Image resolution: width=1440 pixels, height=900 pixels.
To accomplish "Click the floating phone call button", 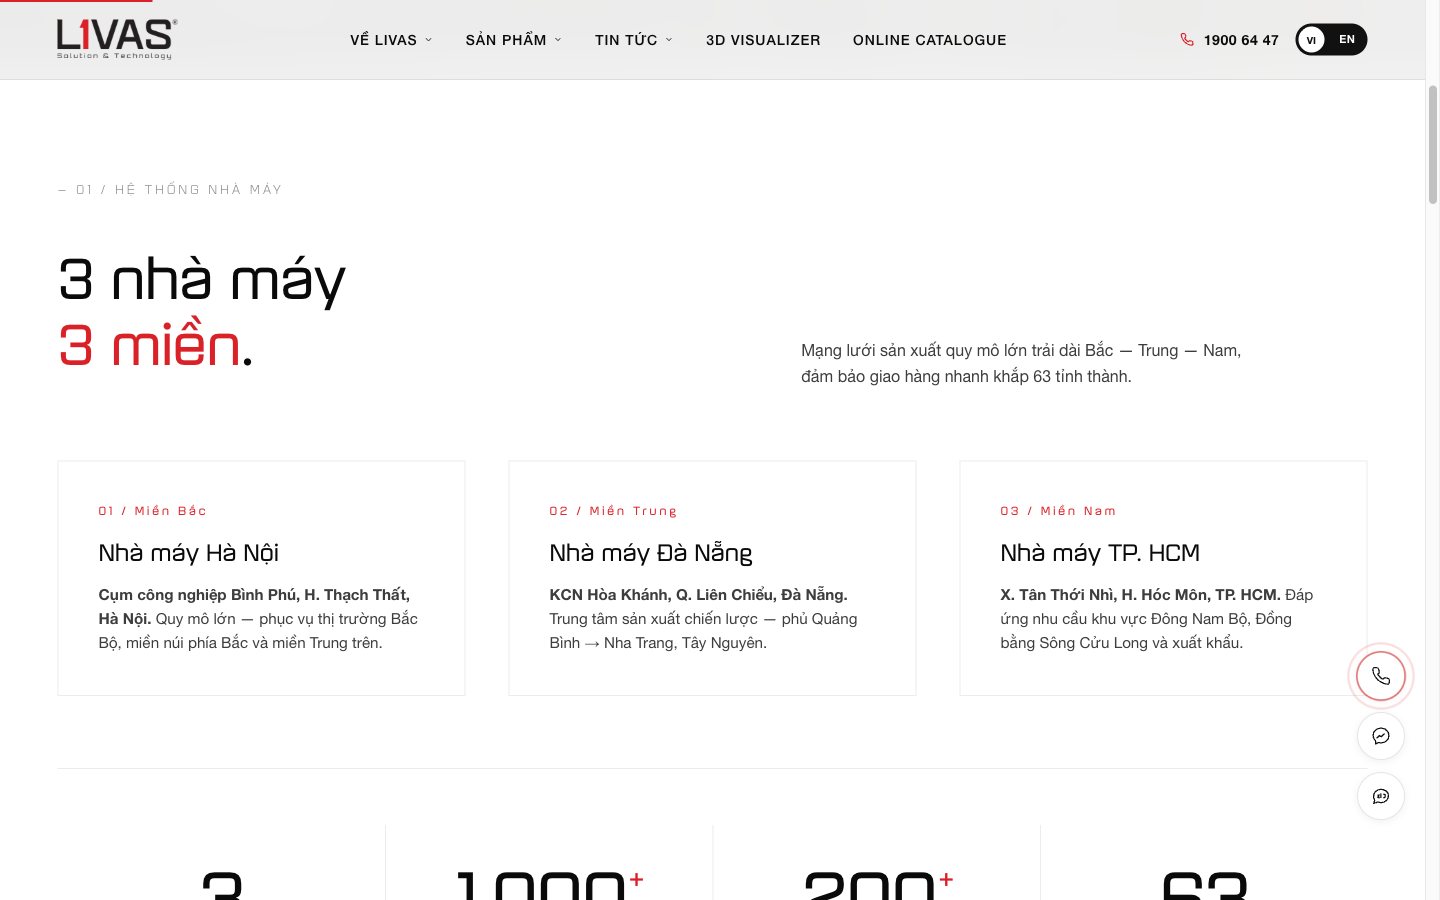I will [x=1381, y=676].
